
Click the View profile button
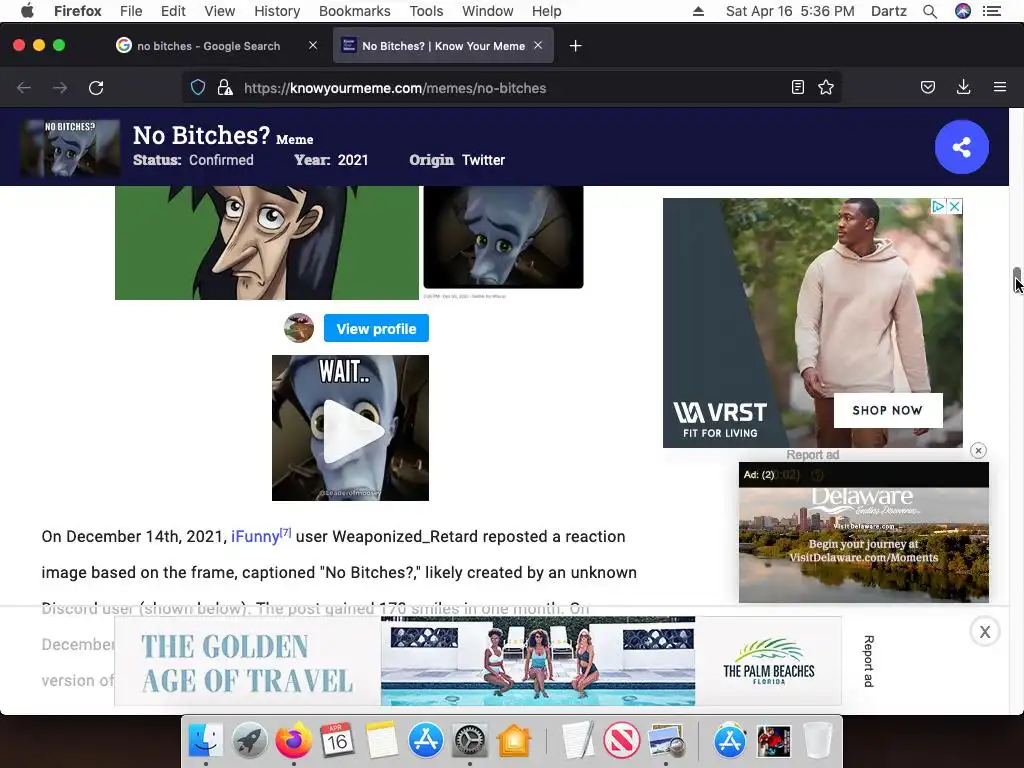click(376, 328)
